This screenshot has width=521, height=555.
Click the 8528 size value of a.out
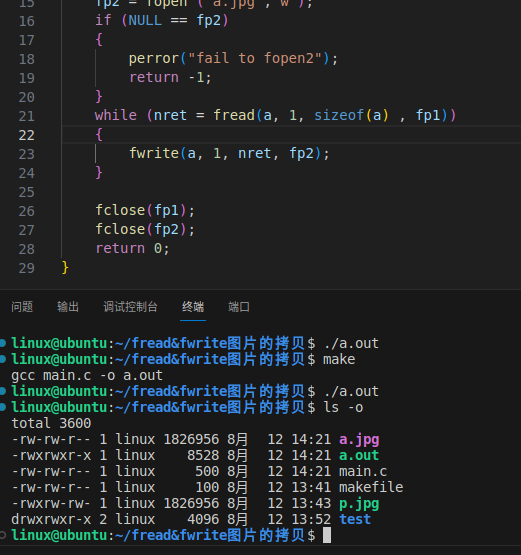click(203, 456)
